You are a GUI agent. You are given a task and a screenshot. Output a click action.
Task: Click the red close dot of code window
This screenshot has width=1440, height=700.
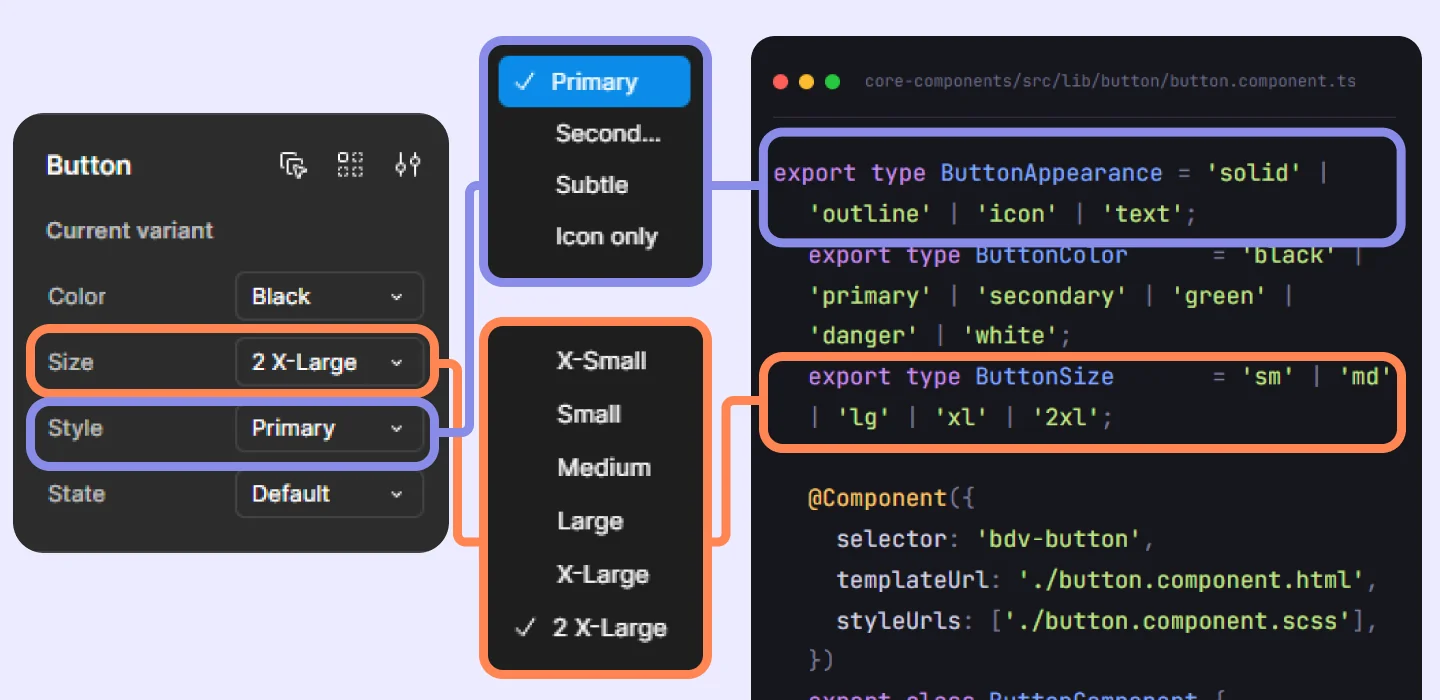coord(781,82)
